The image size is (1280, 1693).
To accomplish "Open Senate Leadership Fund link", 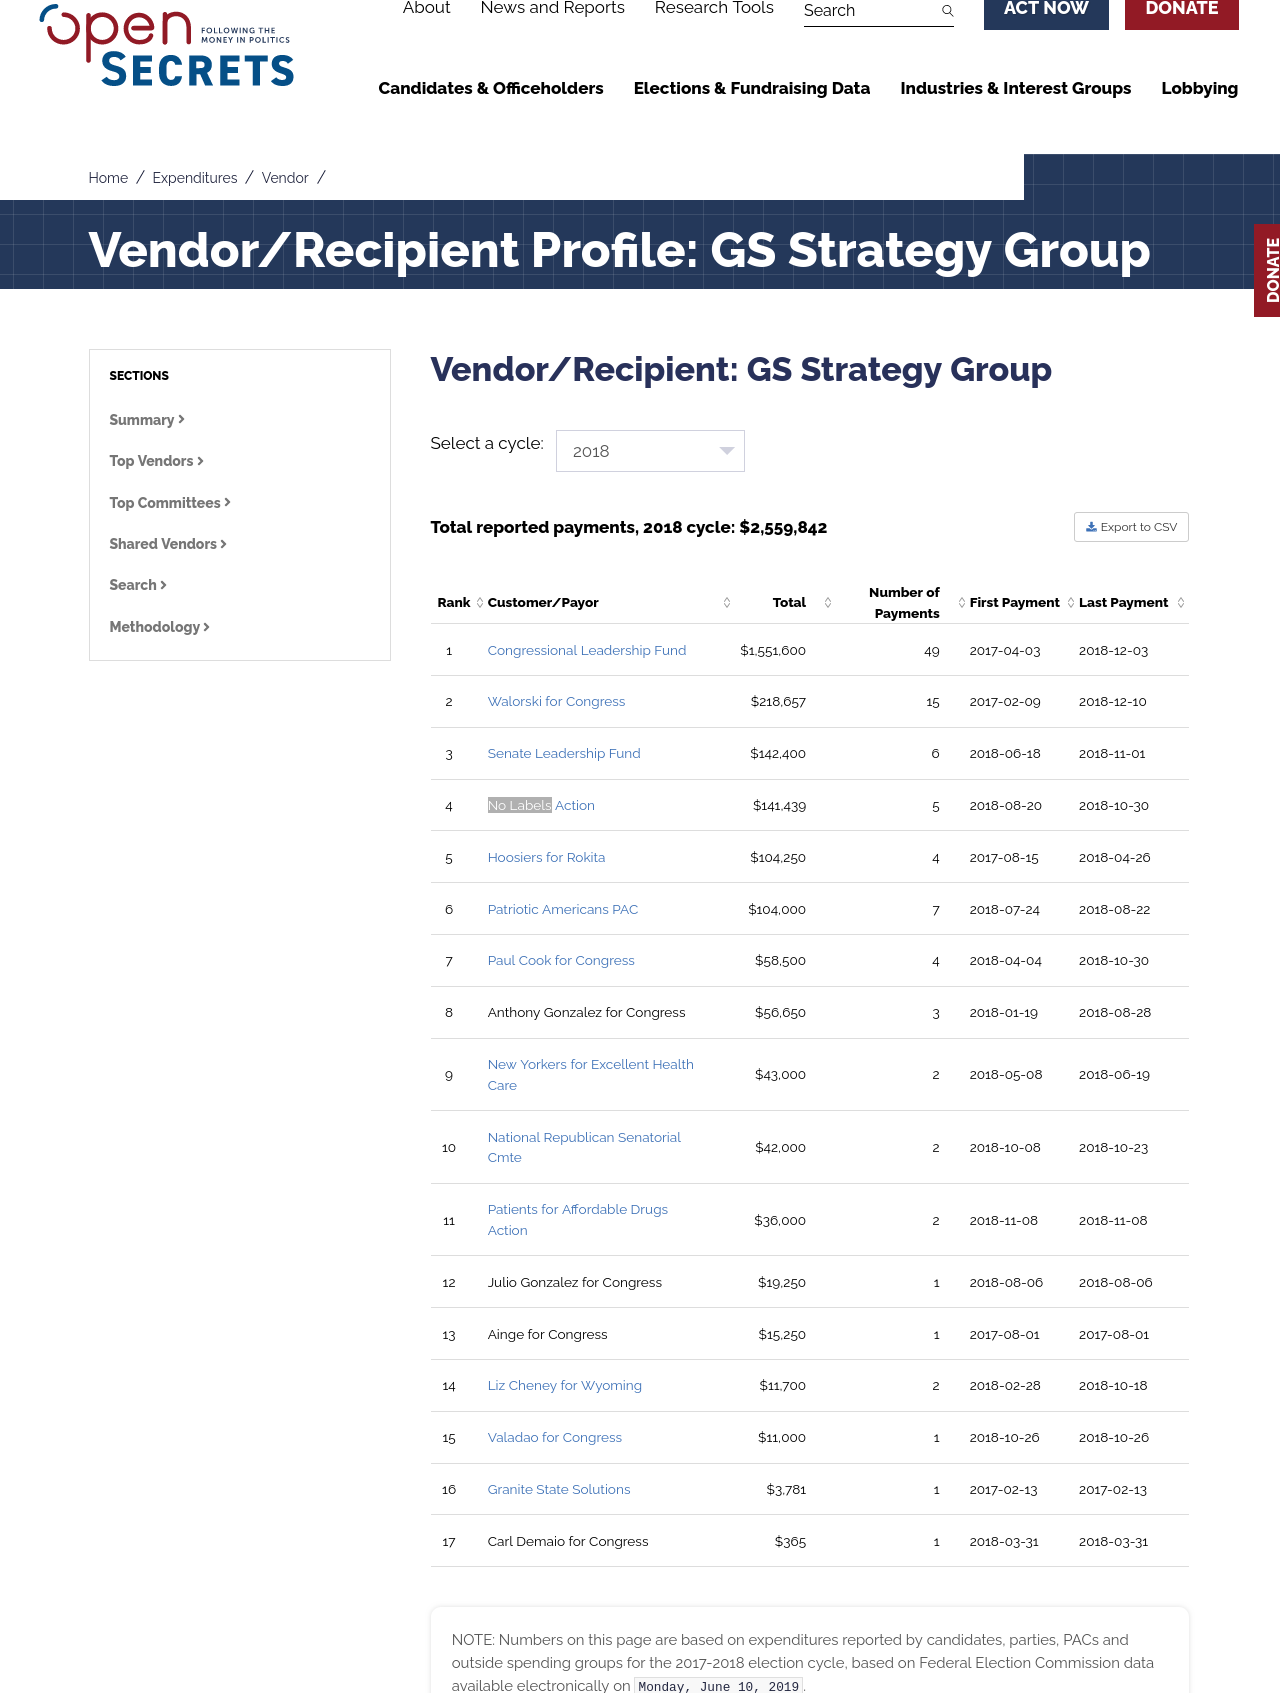I will (x=564, y=754).
